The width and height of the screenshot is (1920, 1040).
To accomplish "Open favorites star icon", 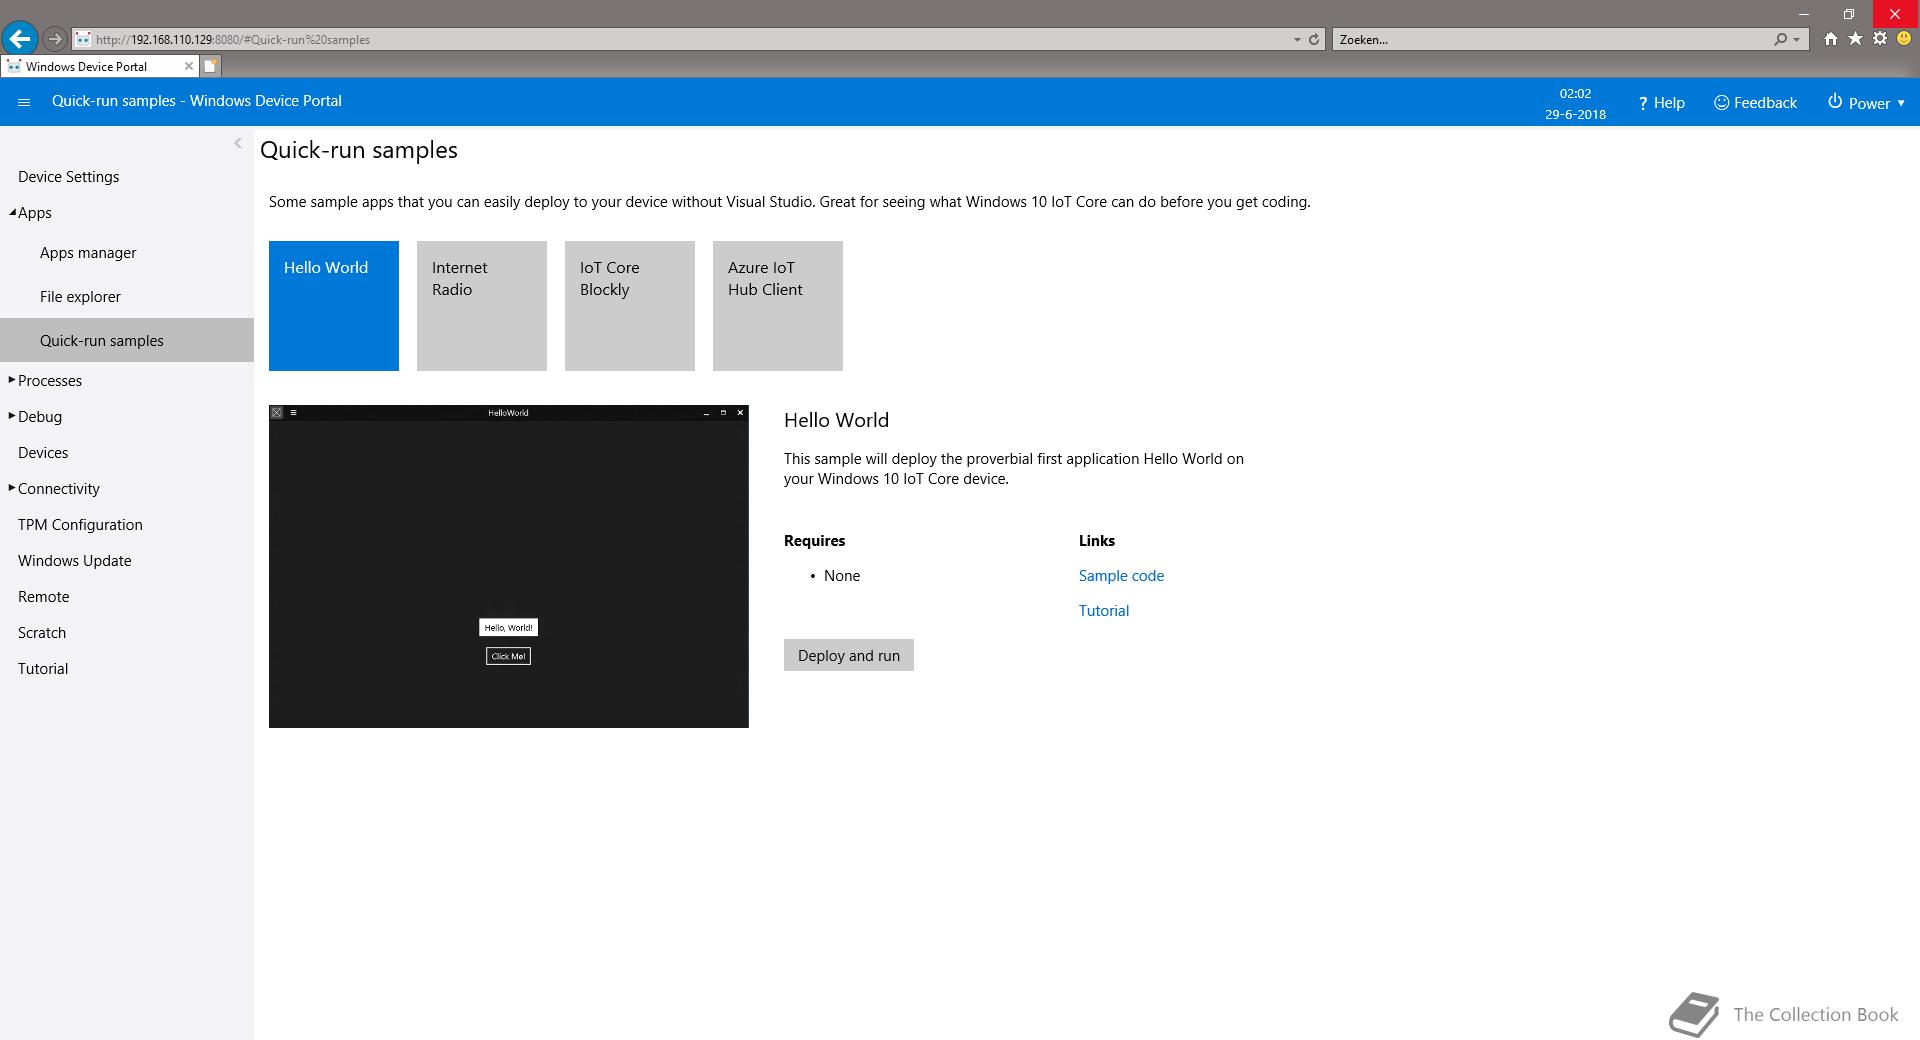I will tap(1855, 39).
